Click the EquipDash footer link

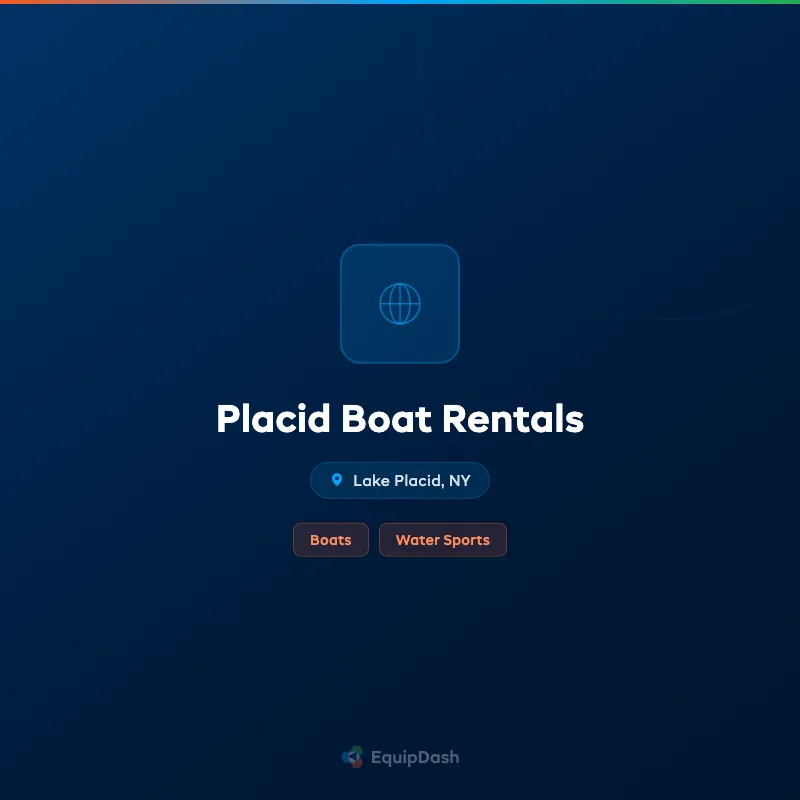[400, 757]
